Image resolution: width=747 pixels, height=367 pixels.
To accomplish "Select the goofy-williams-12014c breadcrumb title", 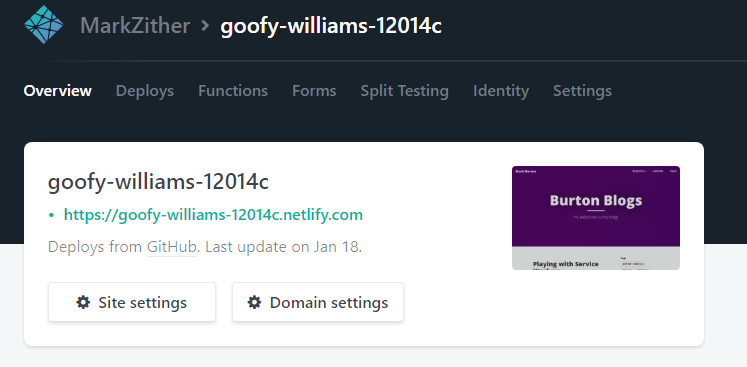I will 331,26.
